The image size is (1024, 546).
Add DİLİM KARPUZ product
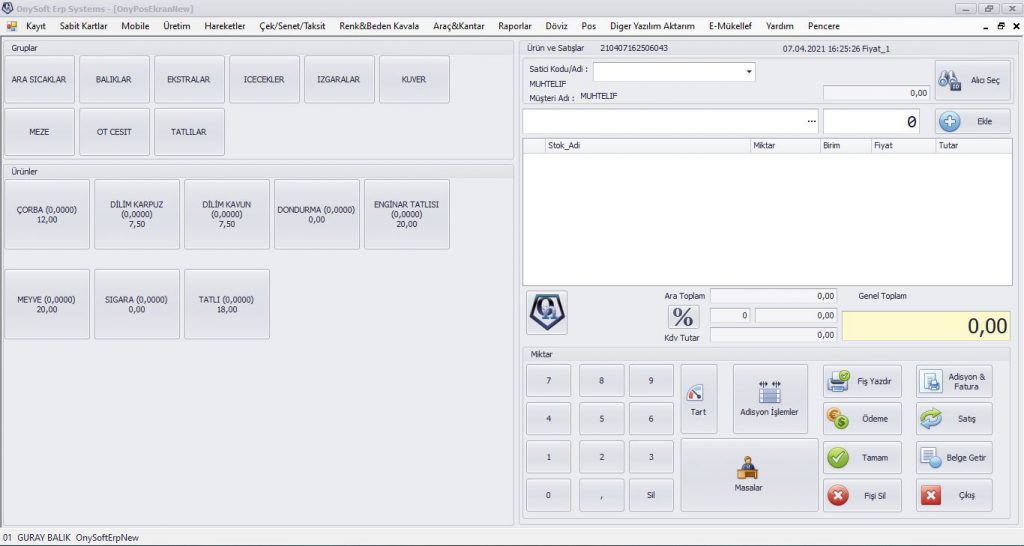tap(137, 214)
